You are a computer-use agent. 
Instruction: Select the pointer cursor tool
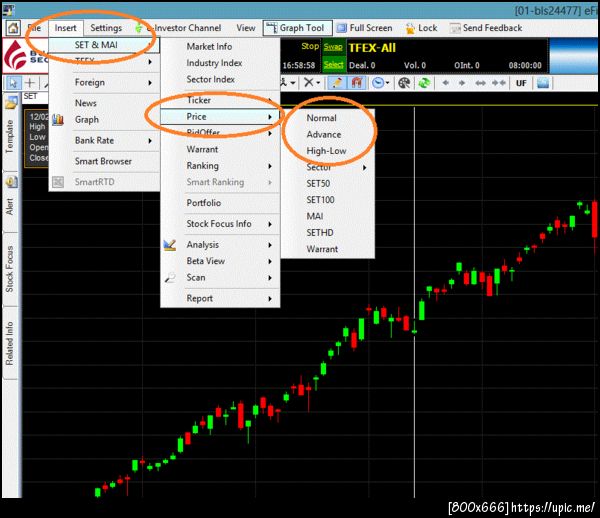(13, 83)
